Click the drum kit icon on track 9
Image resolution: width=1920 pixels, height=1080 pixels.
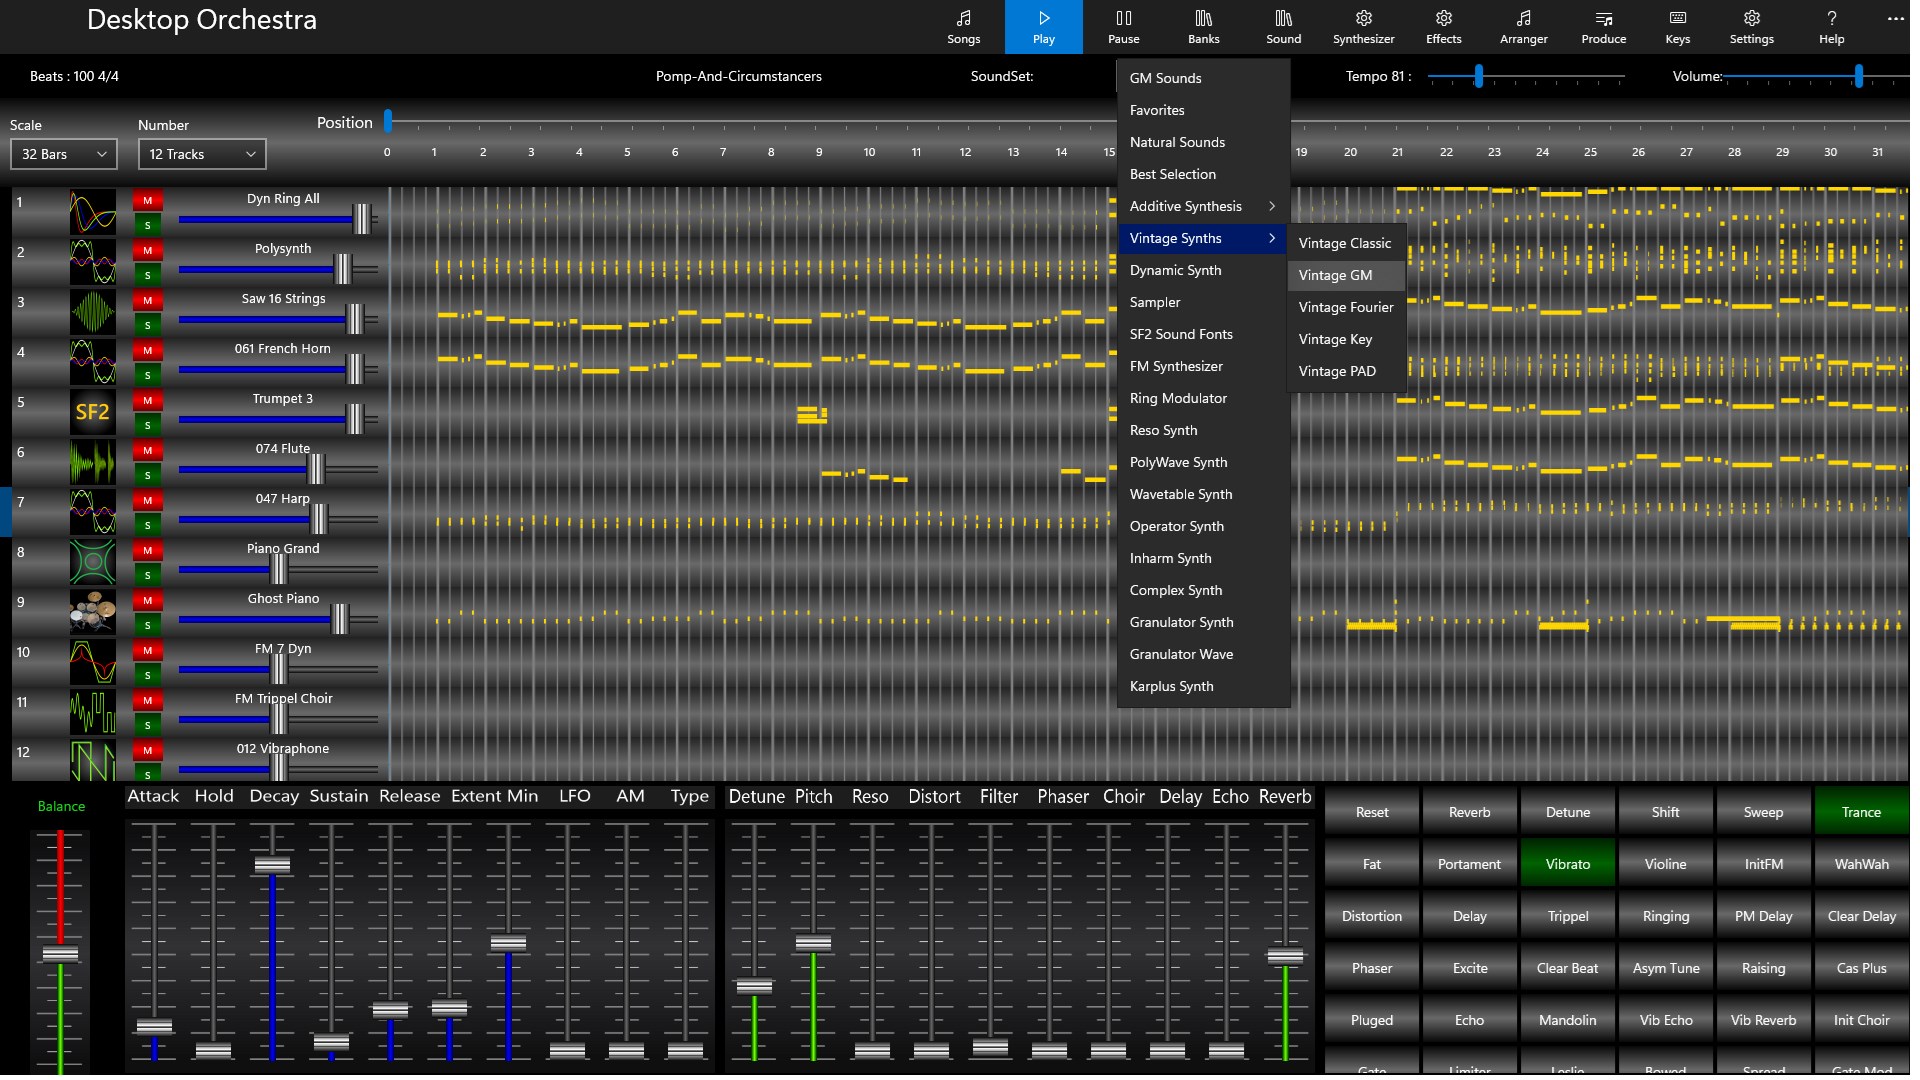tap(92, 612)
